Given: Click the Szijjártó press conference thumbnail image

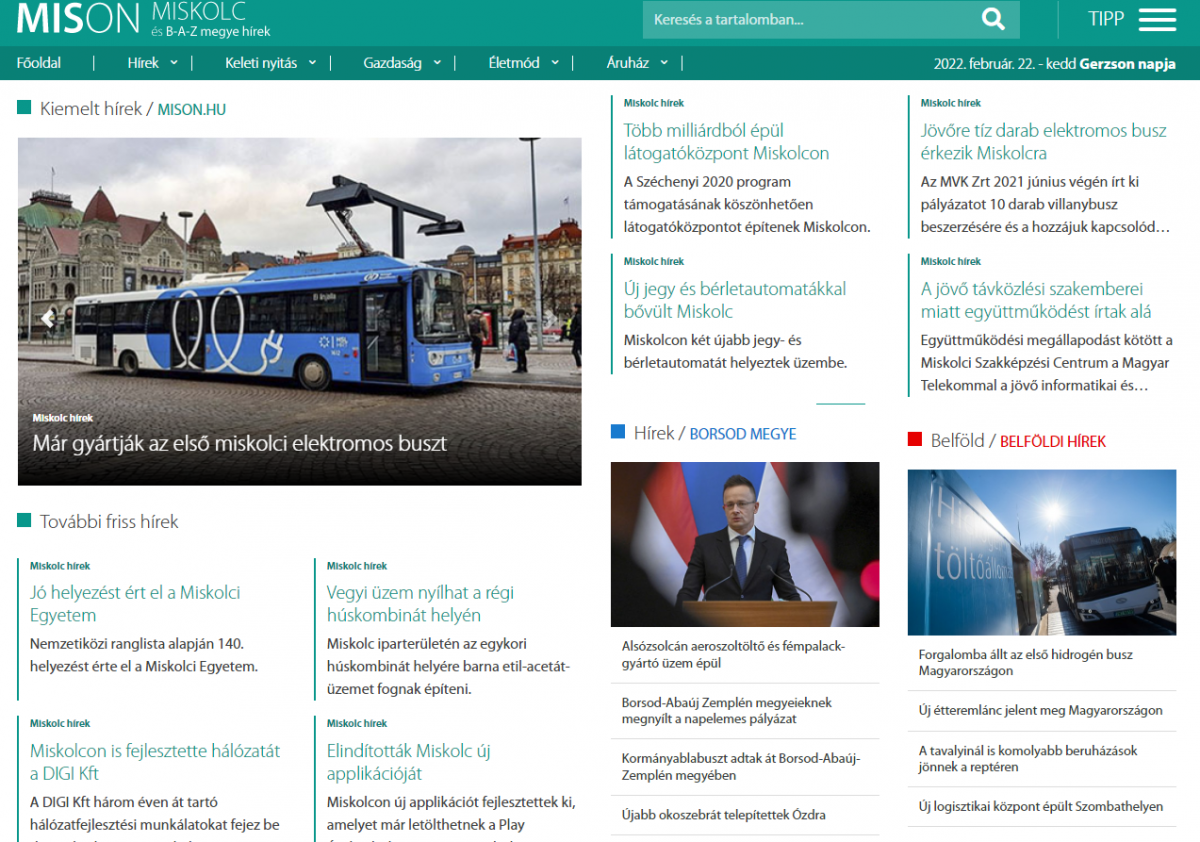Looking at the screenshot, I should [x=744, y=543].
